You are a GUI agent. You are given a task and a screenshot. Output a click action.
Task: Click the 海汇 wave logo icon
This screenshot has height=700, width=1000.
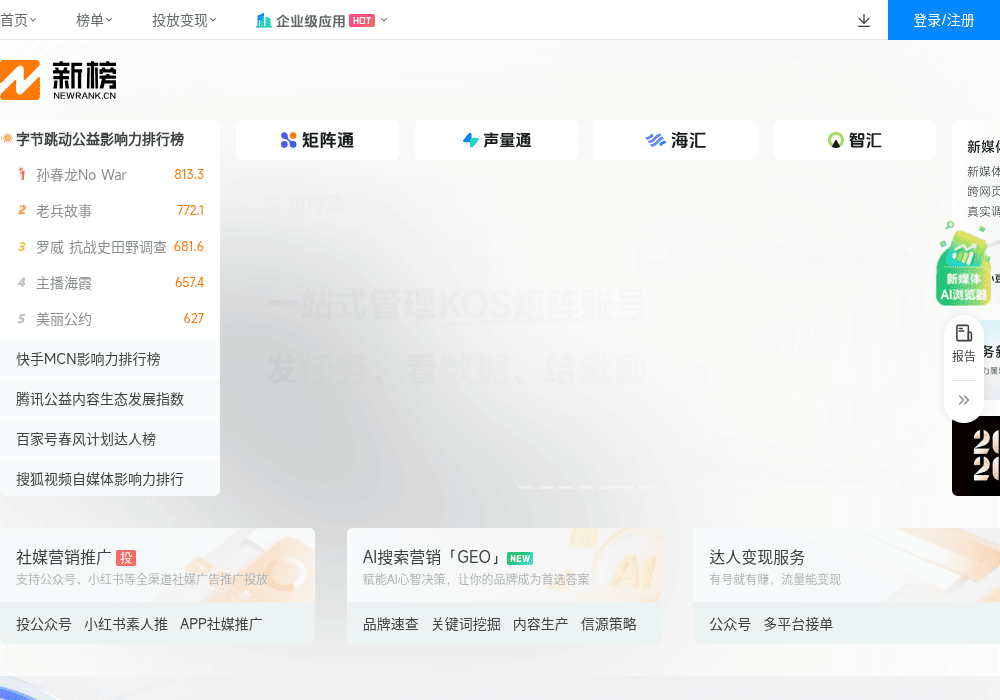[655, 140]
